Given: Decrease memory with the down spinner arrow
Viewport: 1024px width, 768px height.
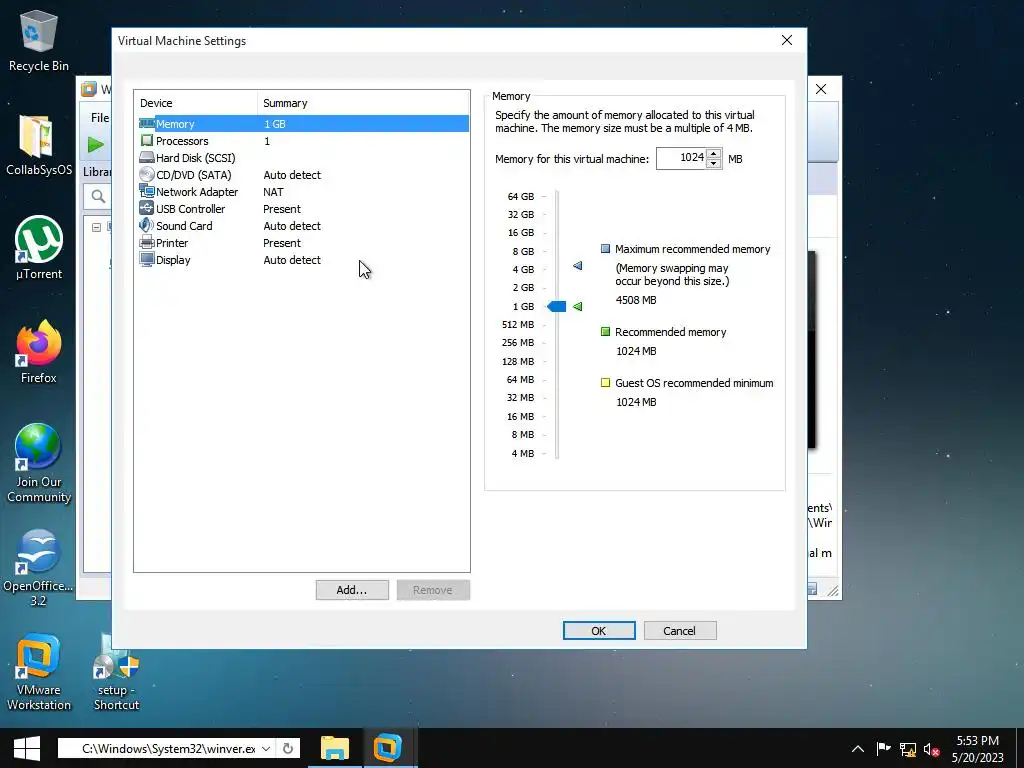Looking at the screenshot, I should (x=714, y=163).
